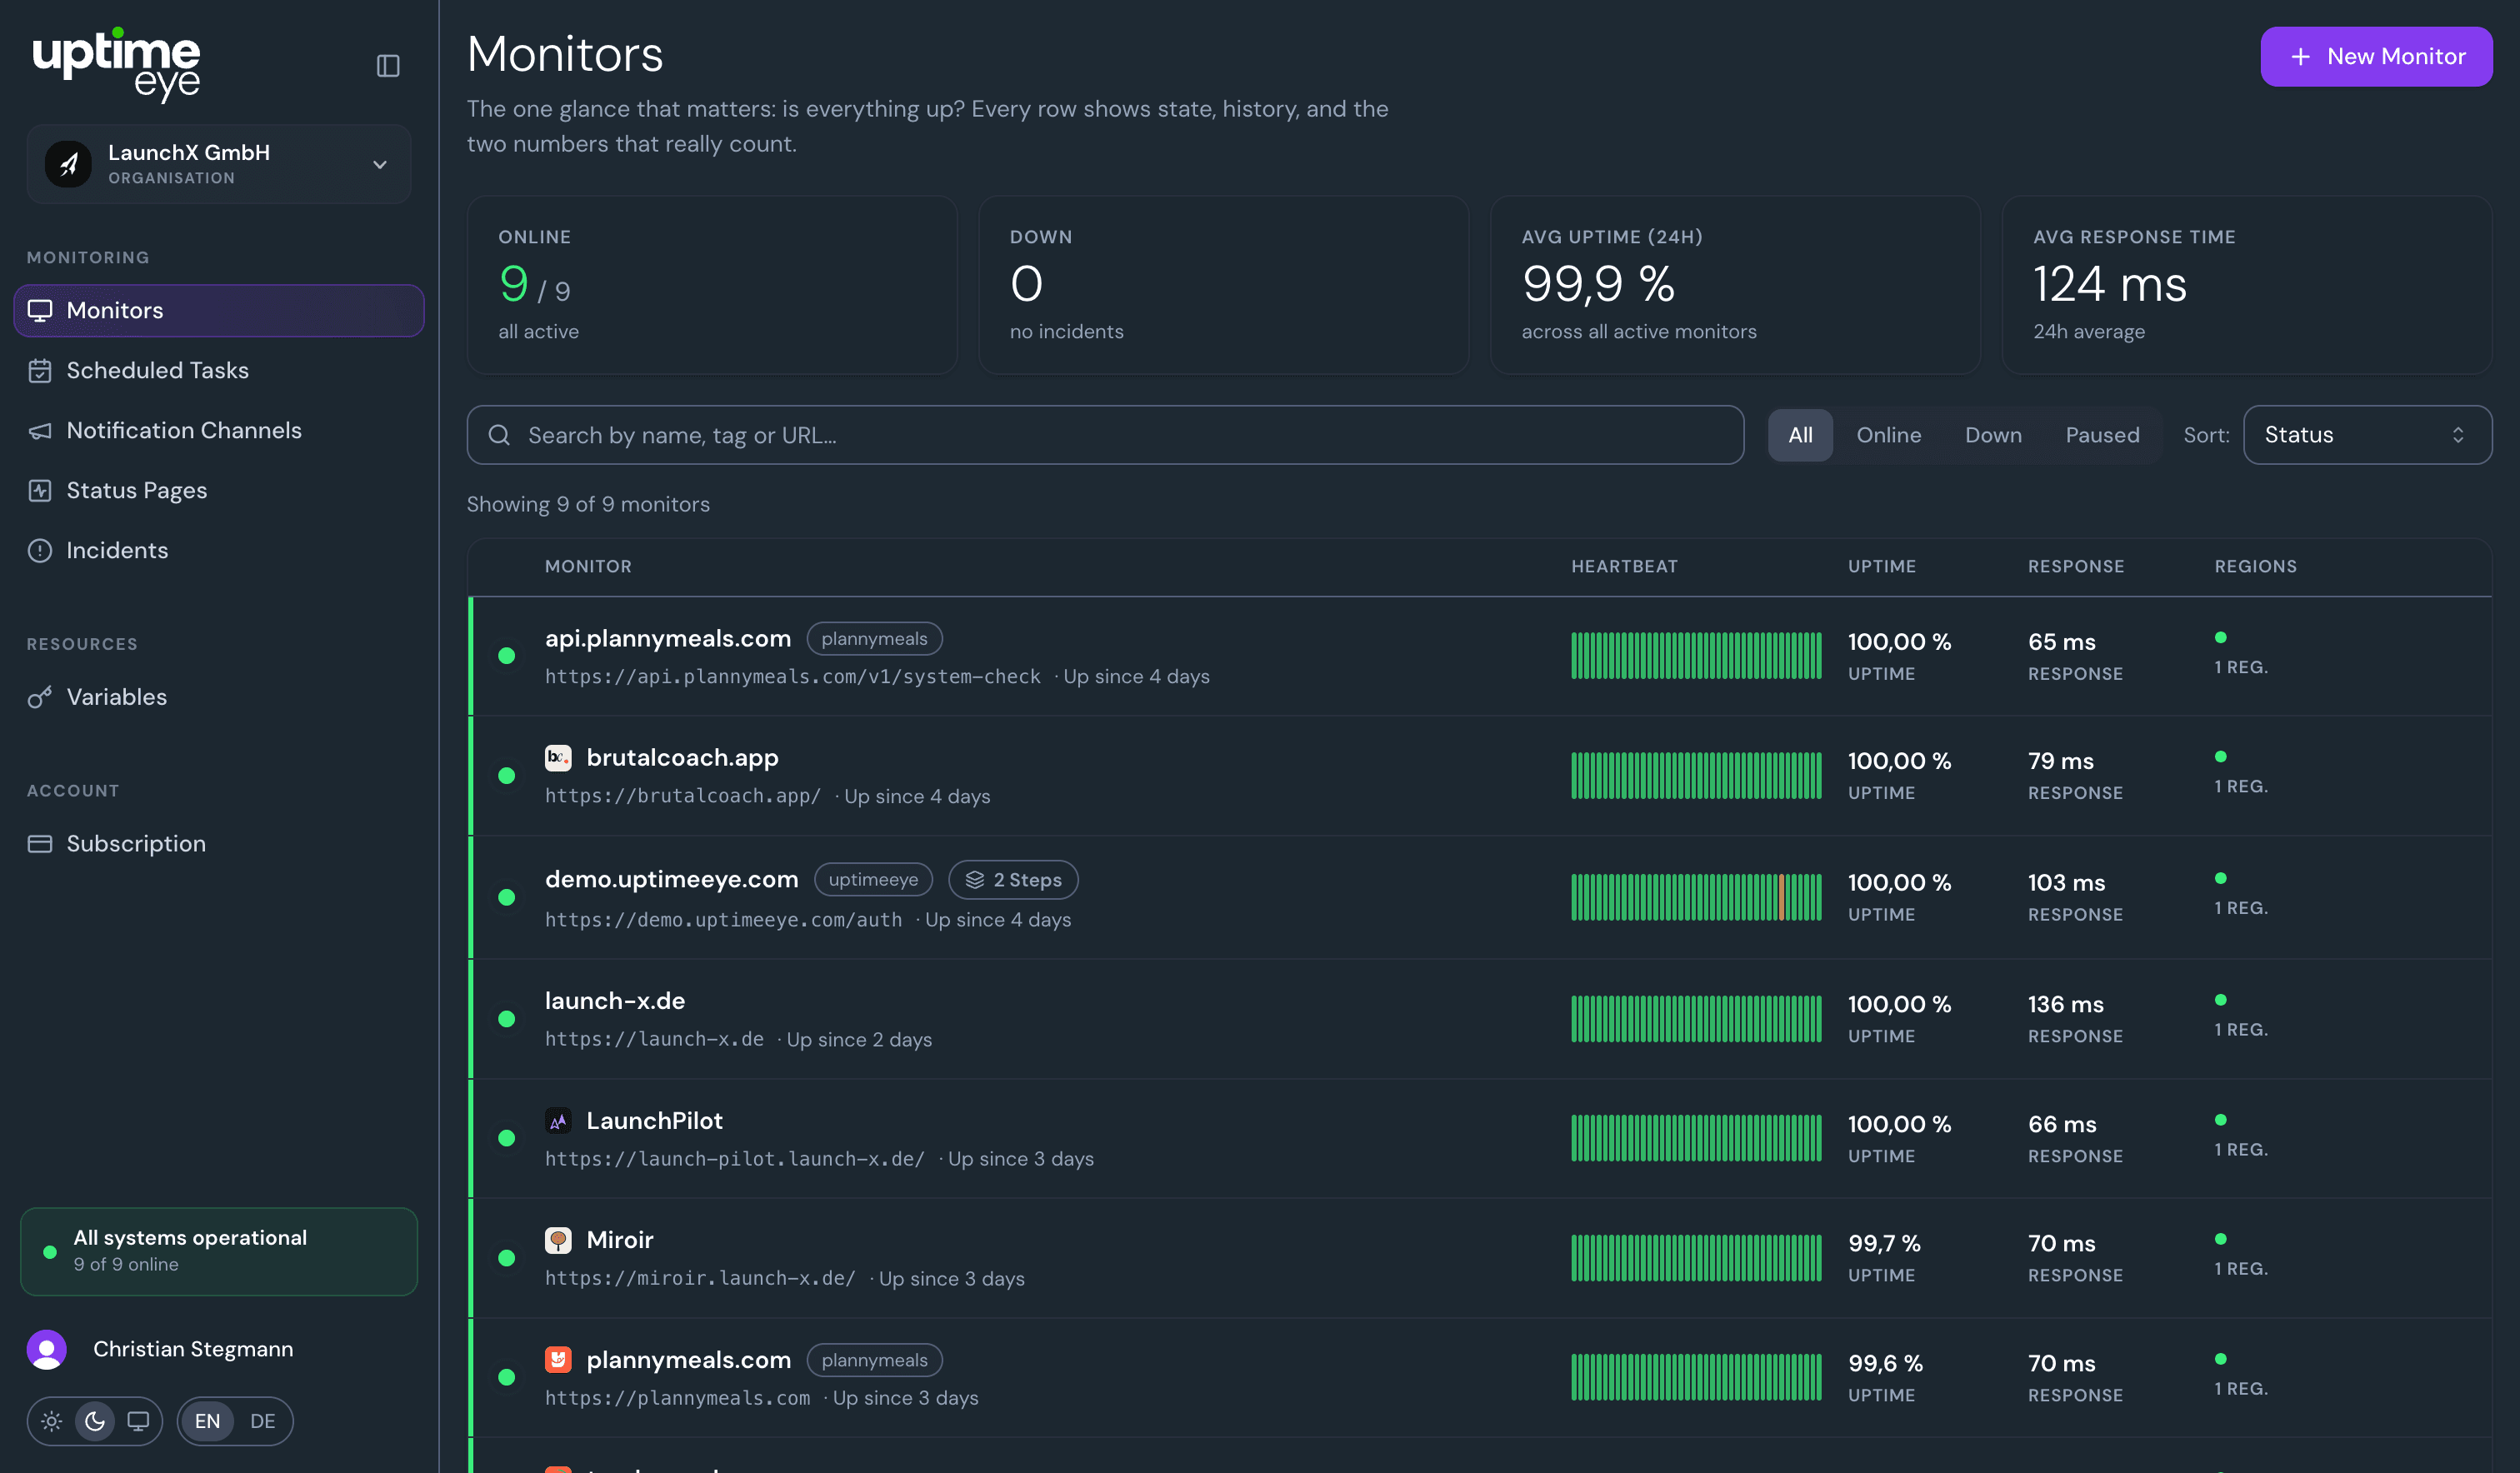Click the Notification Channels megaphone icon
The width and height of the screenshot is (2520, 1473).
(40, 431)
